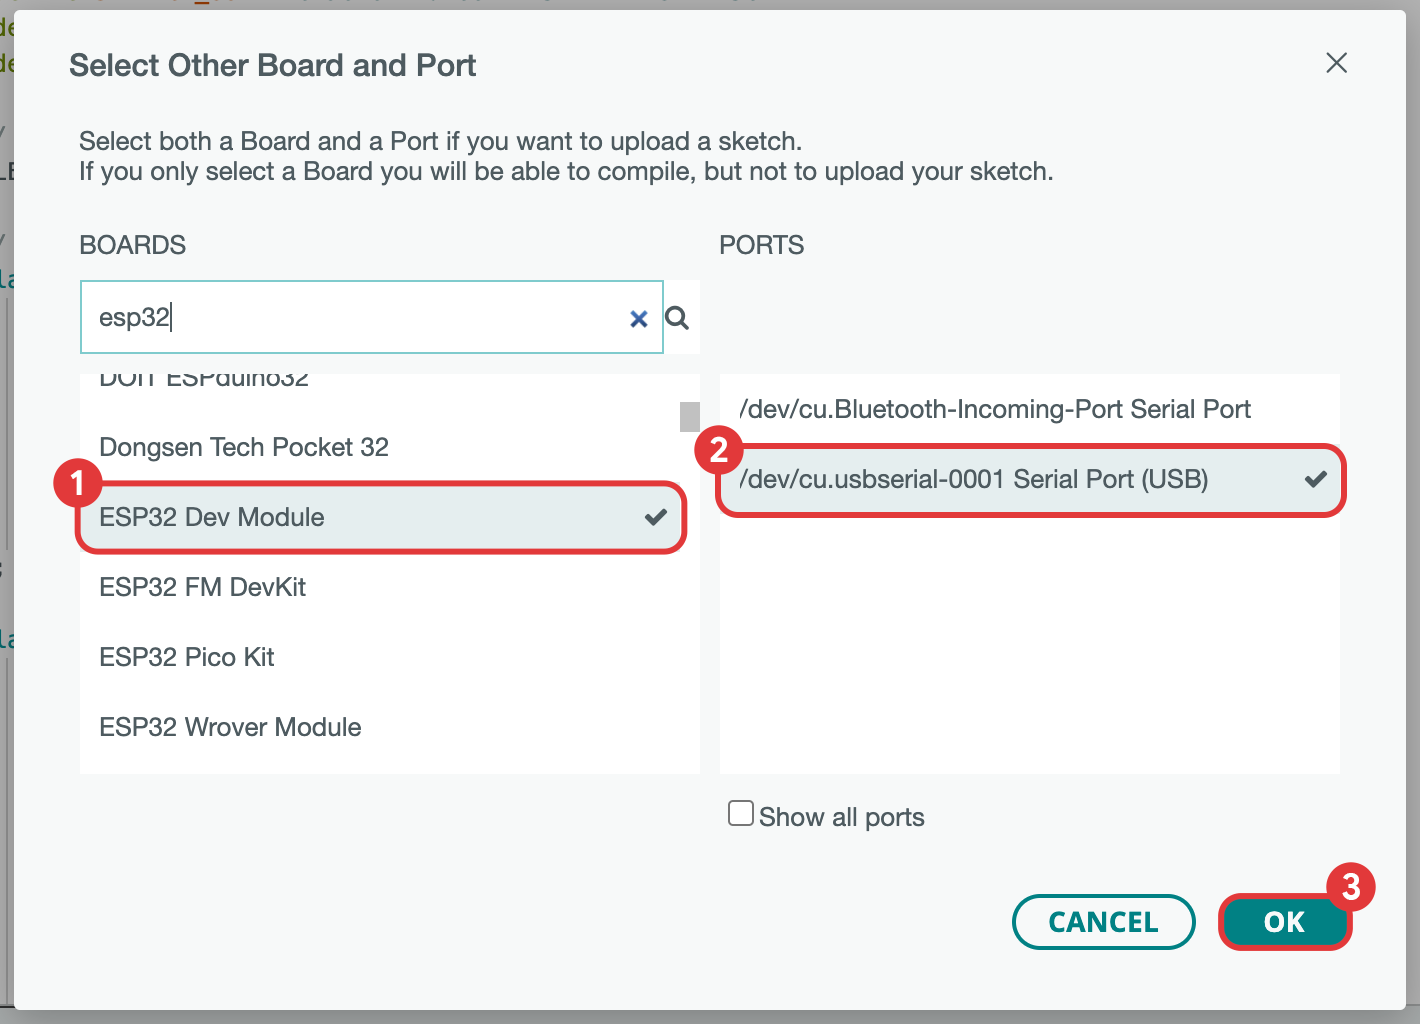Enable the Show all ports checkbox
The height and width of the screenshot is (1024, 1420).
click(741, 813)
